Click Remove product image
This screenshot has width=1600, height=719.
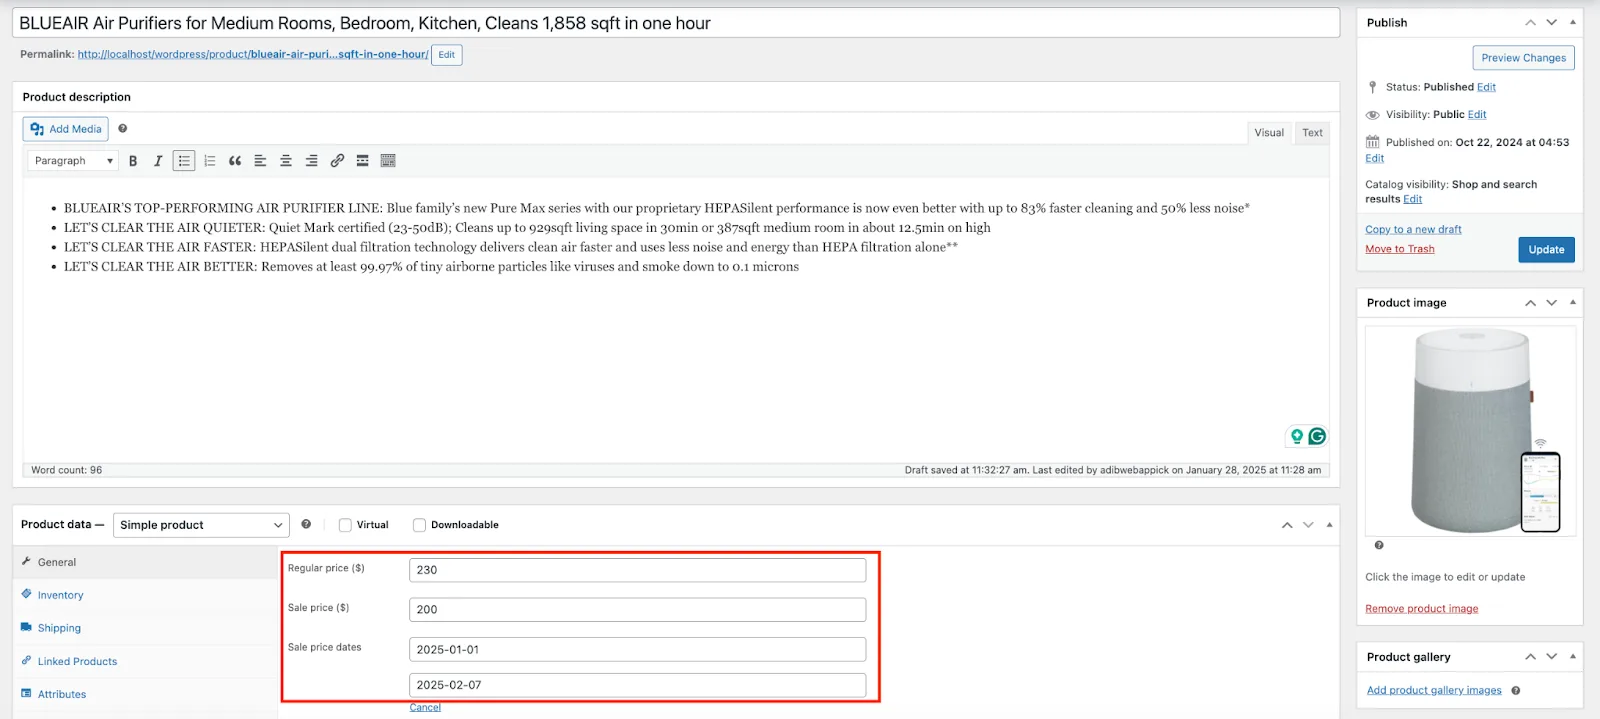tap(1421, 609)
